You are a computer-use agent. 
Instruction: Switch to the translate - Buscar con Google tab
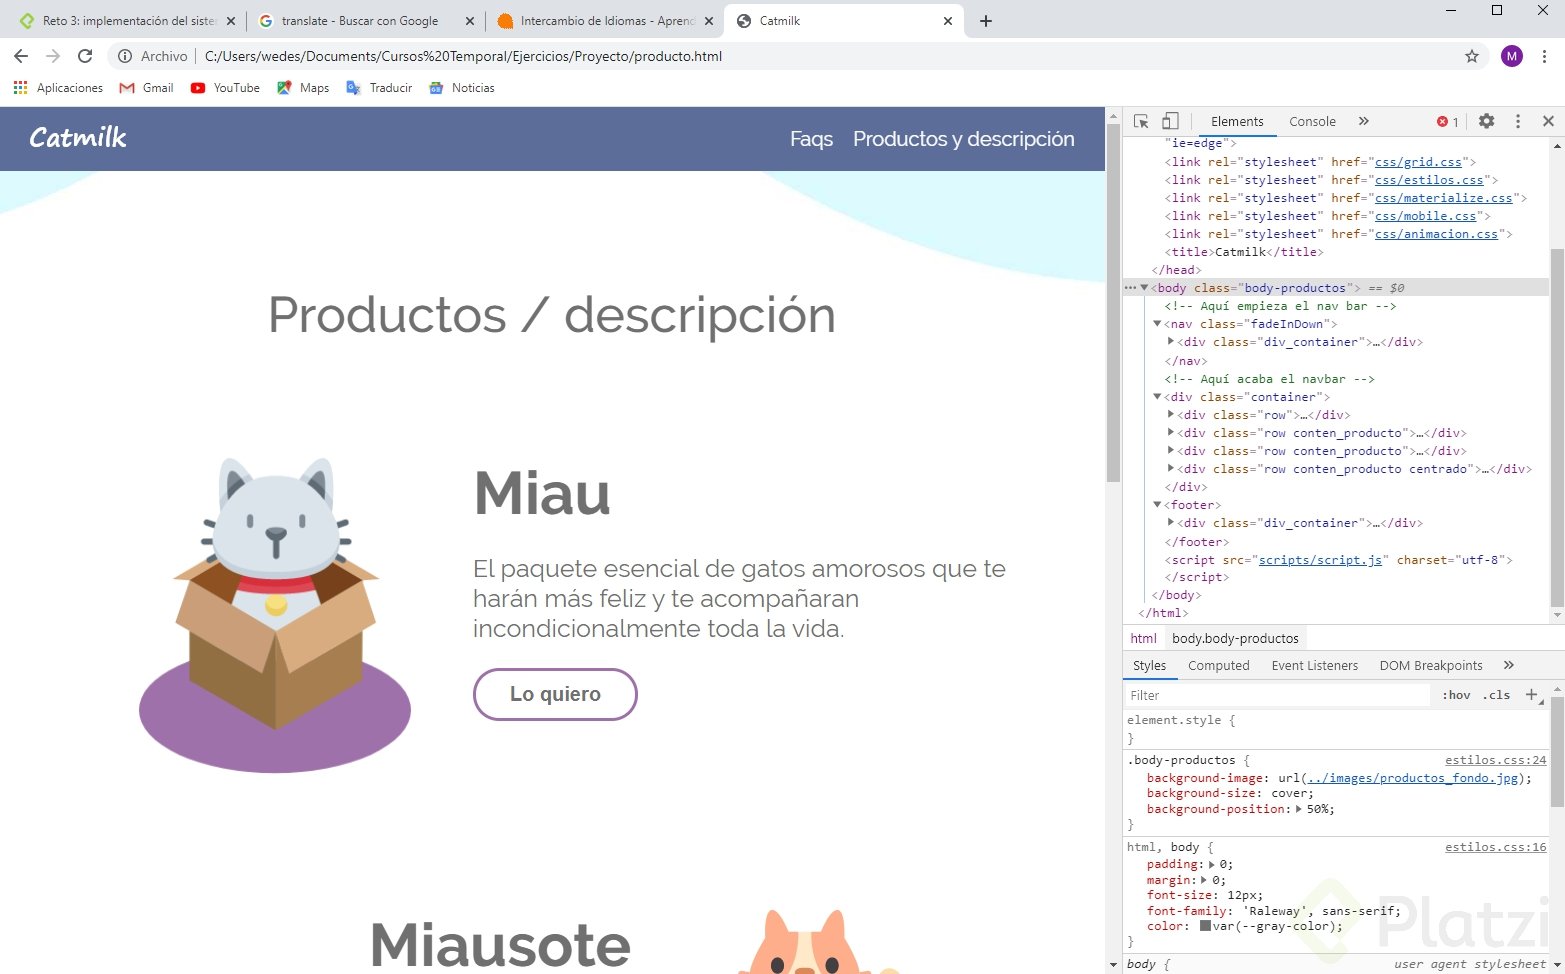point(365,21)
